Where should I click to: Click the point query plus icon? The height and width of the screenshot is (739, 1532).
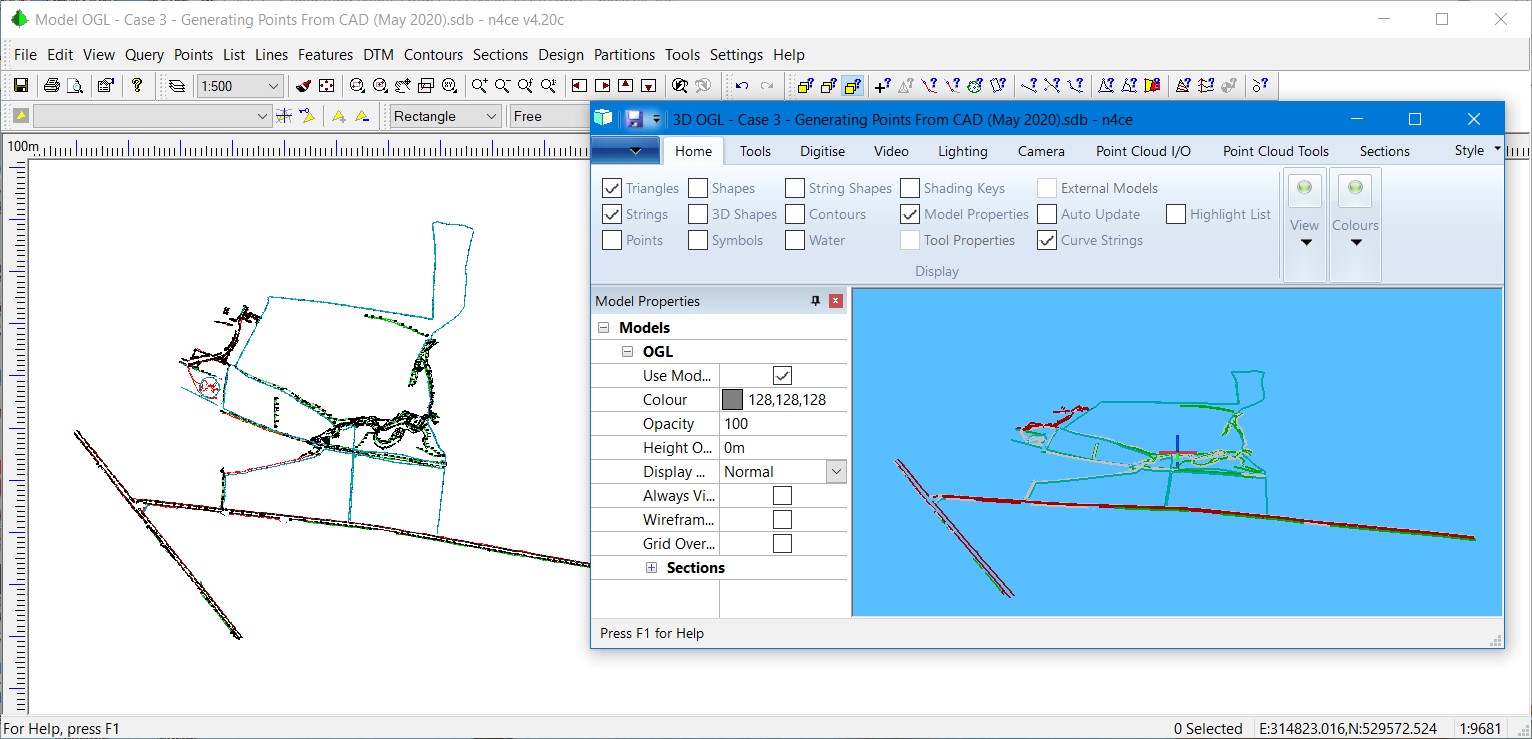882,86
